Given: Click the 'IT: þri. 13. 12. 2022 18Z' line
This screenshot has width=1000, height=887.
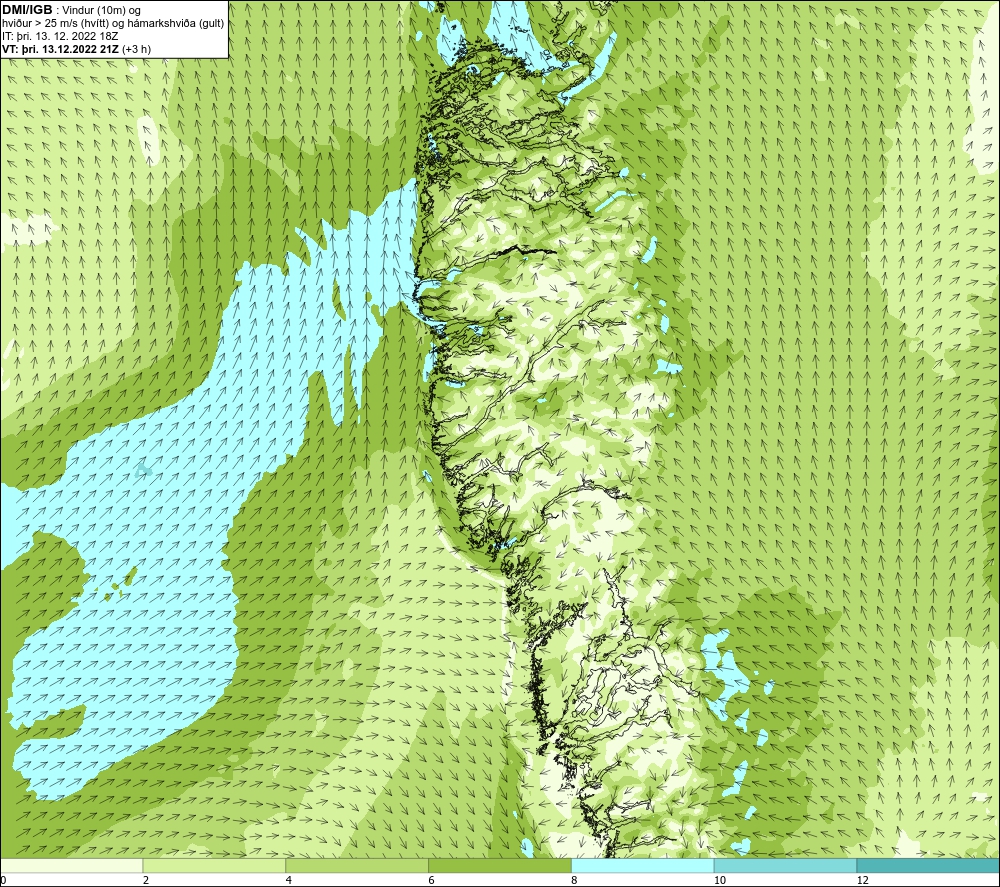Looking at the screenshot, I should point(60,36).
